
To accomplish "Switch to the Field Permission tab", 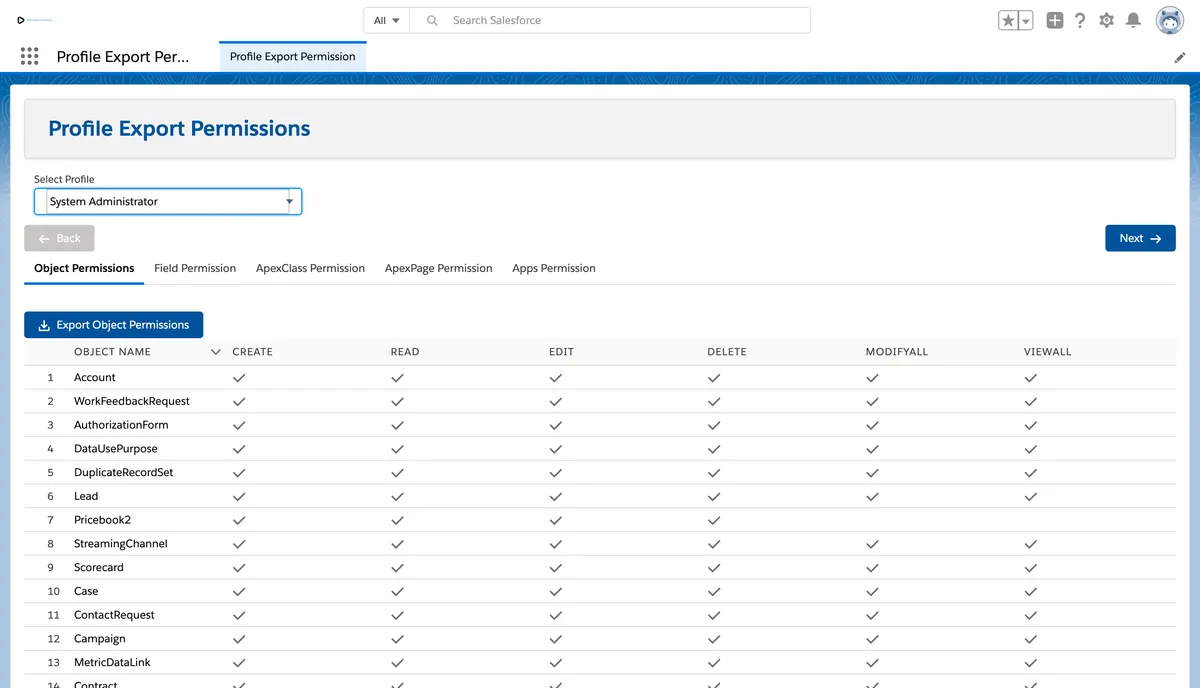I will click(x=195, y=268).
